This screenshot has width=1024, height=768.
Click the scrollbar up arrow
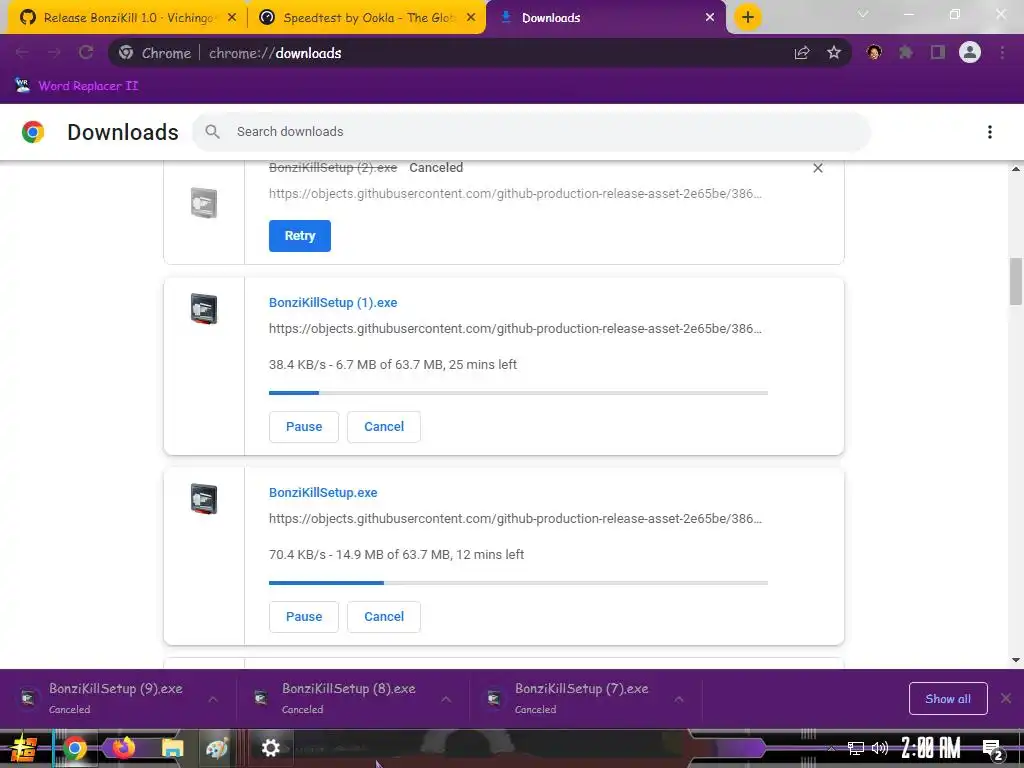pyautogui.click(x=1016, y=169)
